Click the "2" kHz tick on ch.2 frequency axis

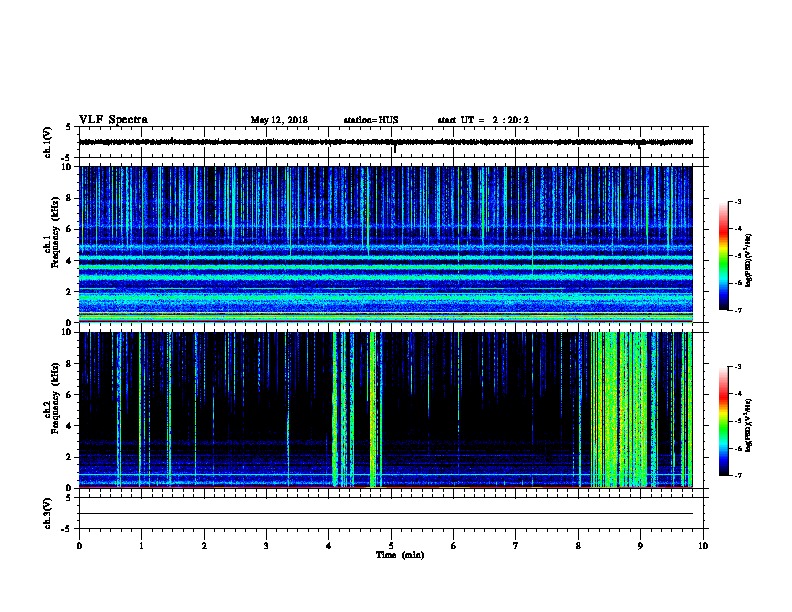[70, 457]
